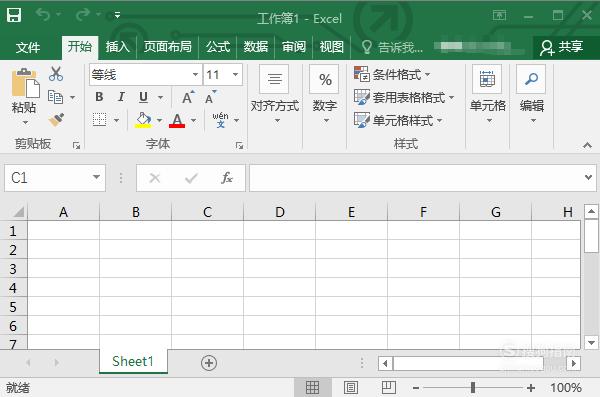The height and width of the screenshot is (397, 600).
Task: Switch to the 审阅 tab
Action: click(293, 47)
